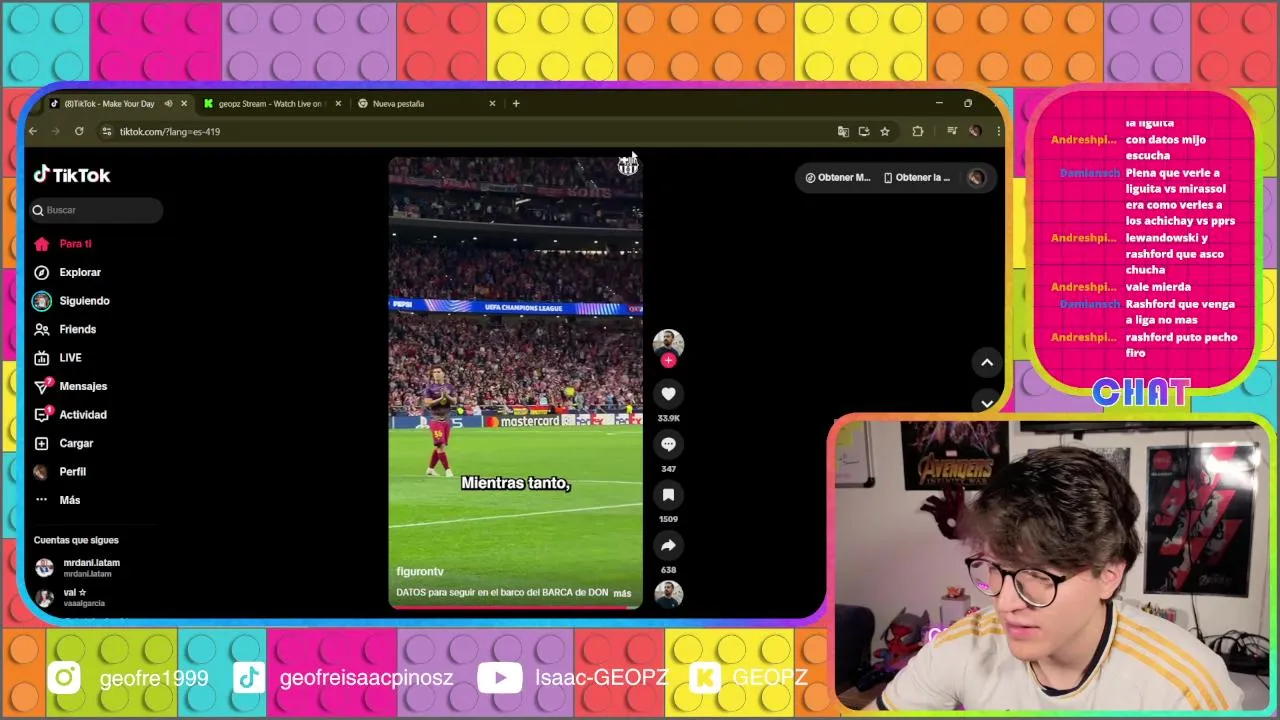Open the profile avatar at top right of TikTok
Screen dimensions: 1280x720
coord(977,178)
